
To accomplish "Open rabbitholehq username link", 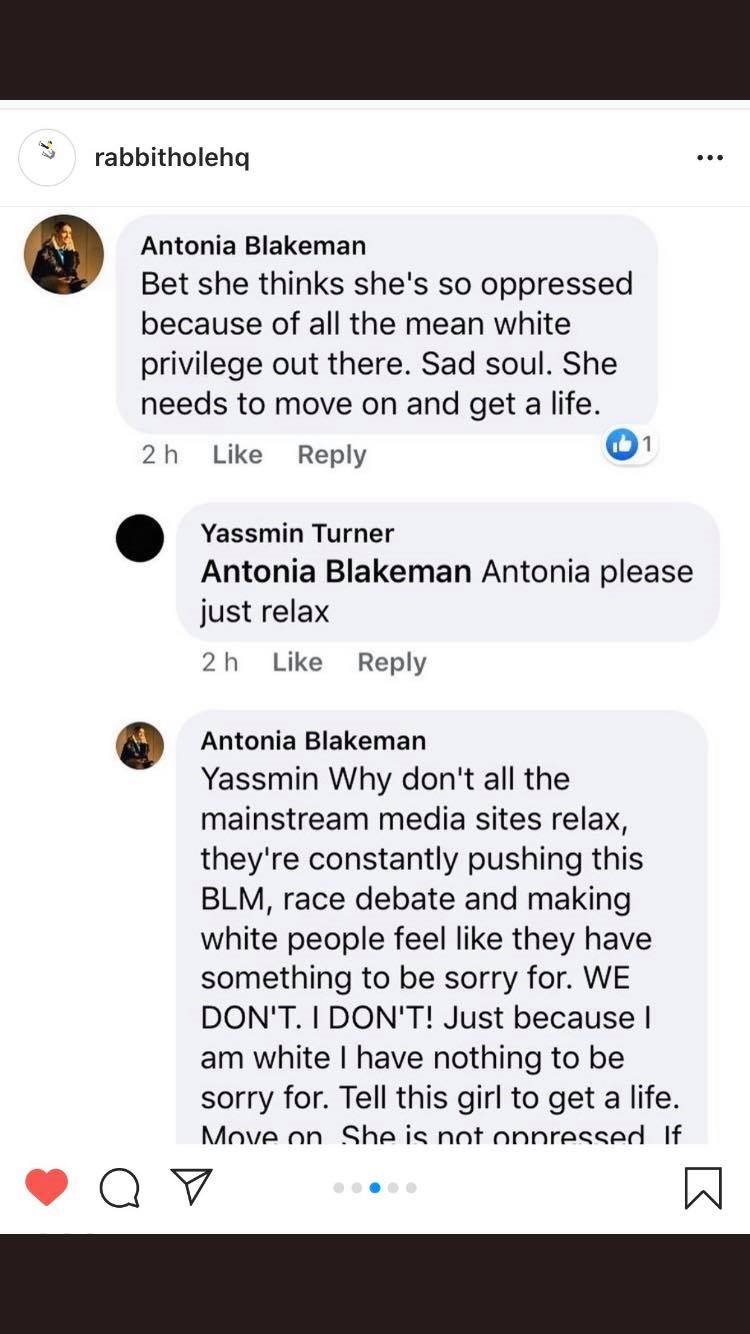I will coord(172,157).
